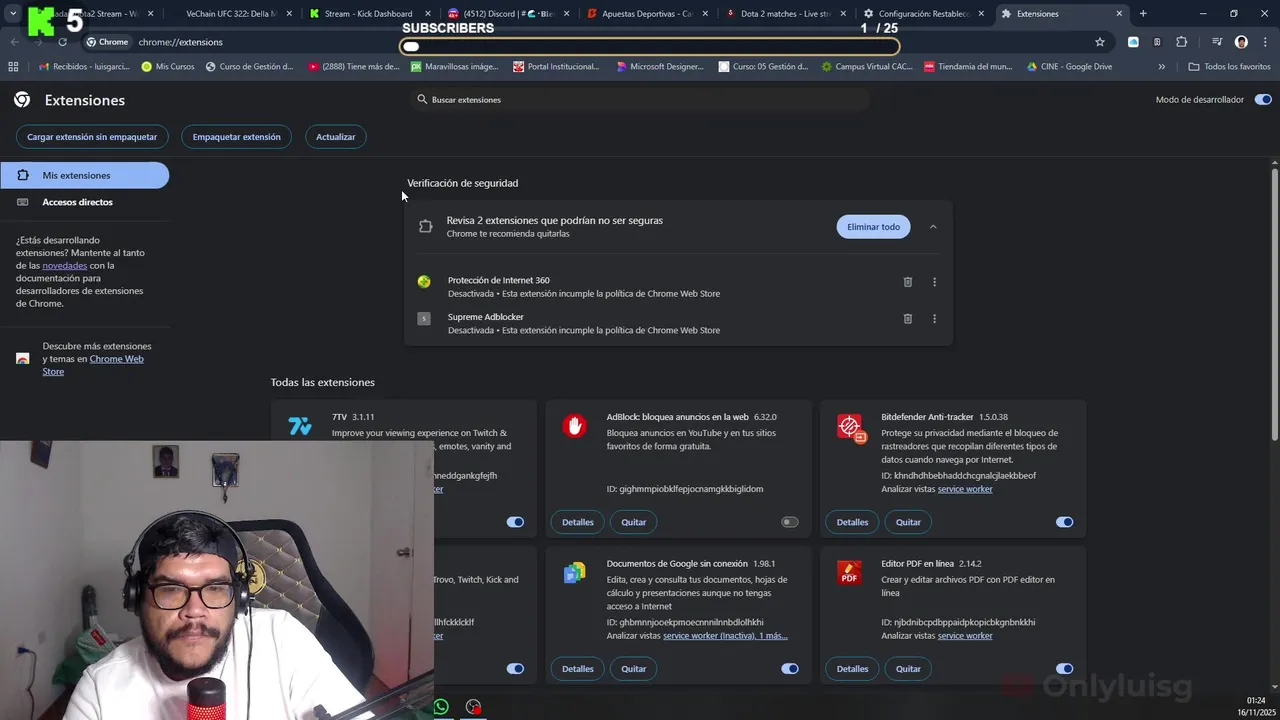The image size is (1280, 720).
Task: Open a new tab with plus icon
Action: (x=1143, y=14)
